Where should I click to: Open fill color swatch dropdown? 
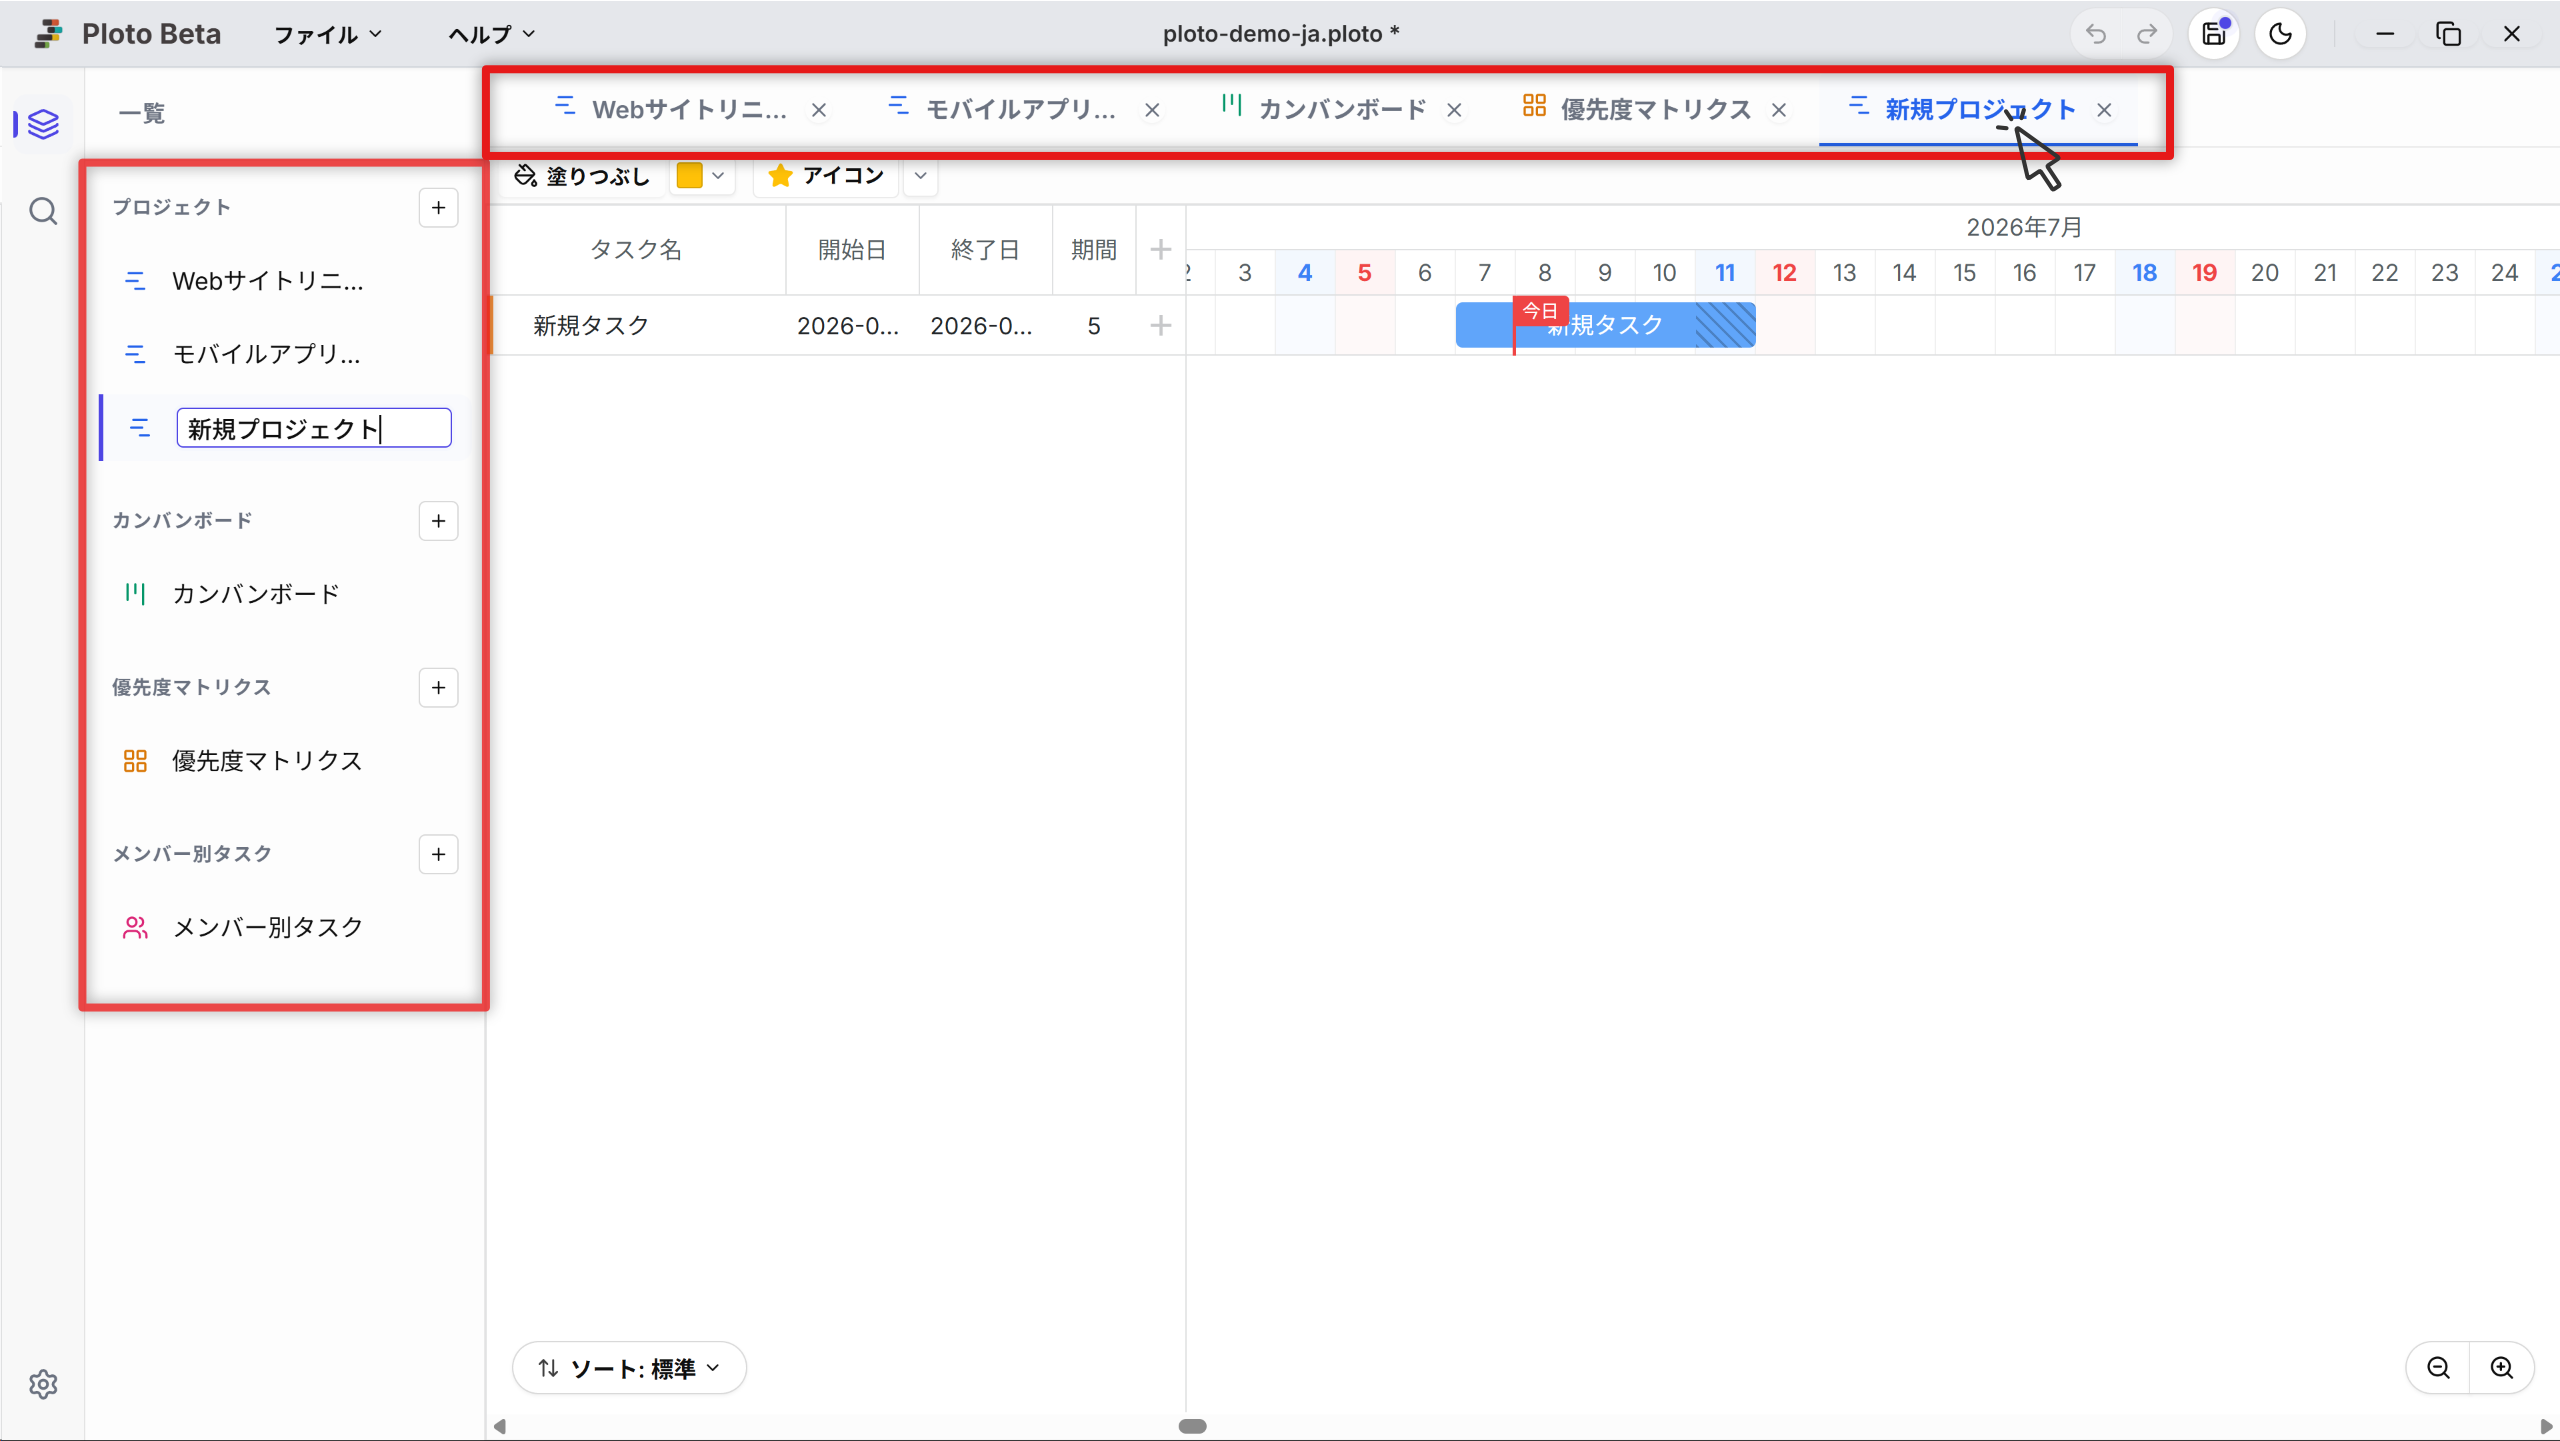702,176
